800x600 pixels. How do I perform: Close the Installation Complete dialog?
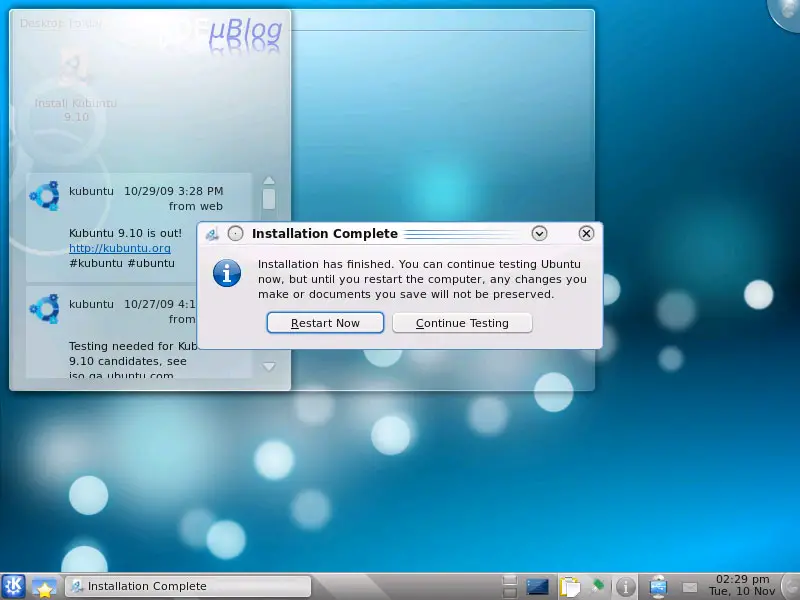586,234
